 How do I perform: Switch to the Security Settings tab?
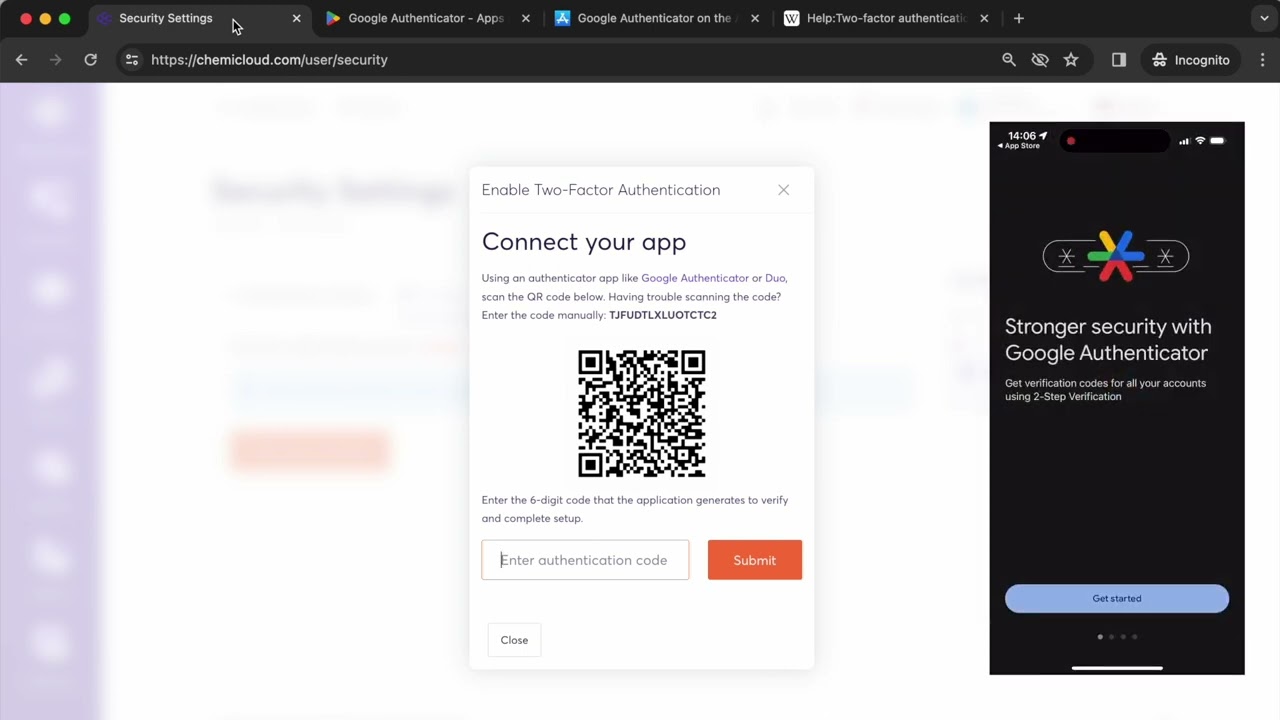[200, 18]
